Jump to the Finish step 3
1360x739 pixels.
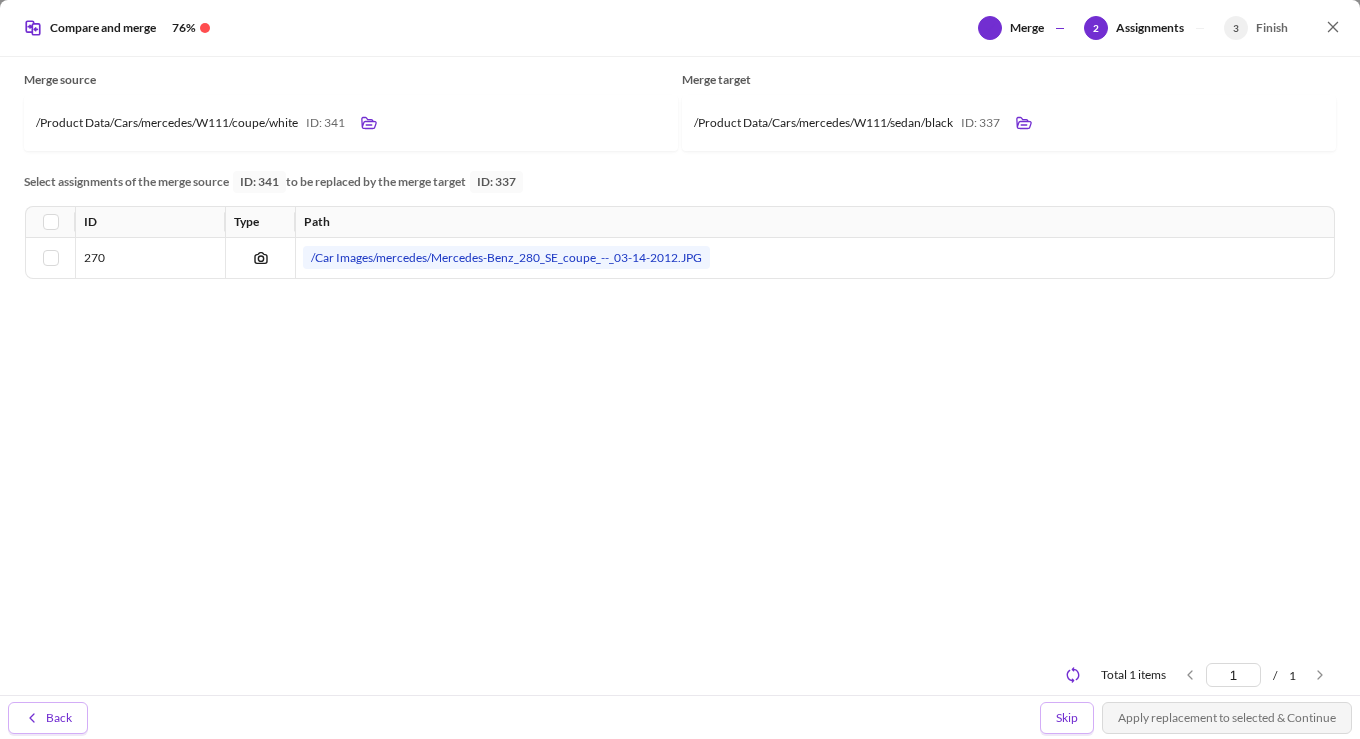point(1256,28)
